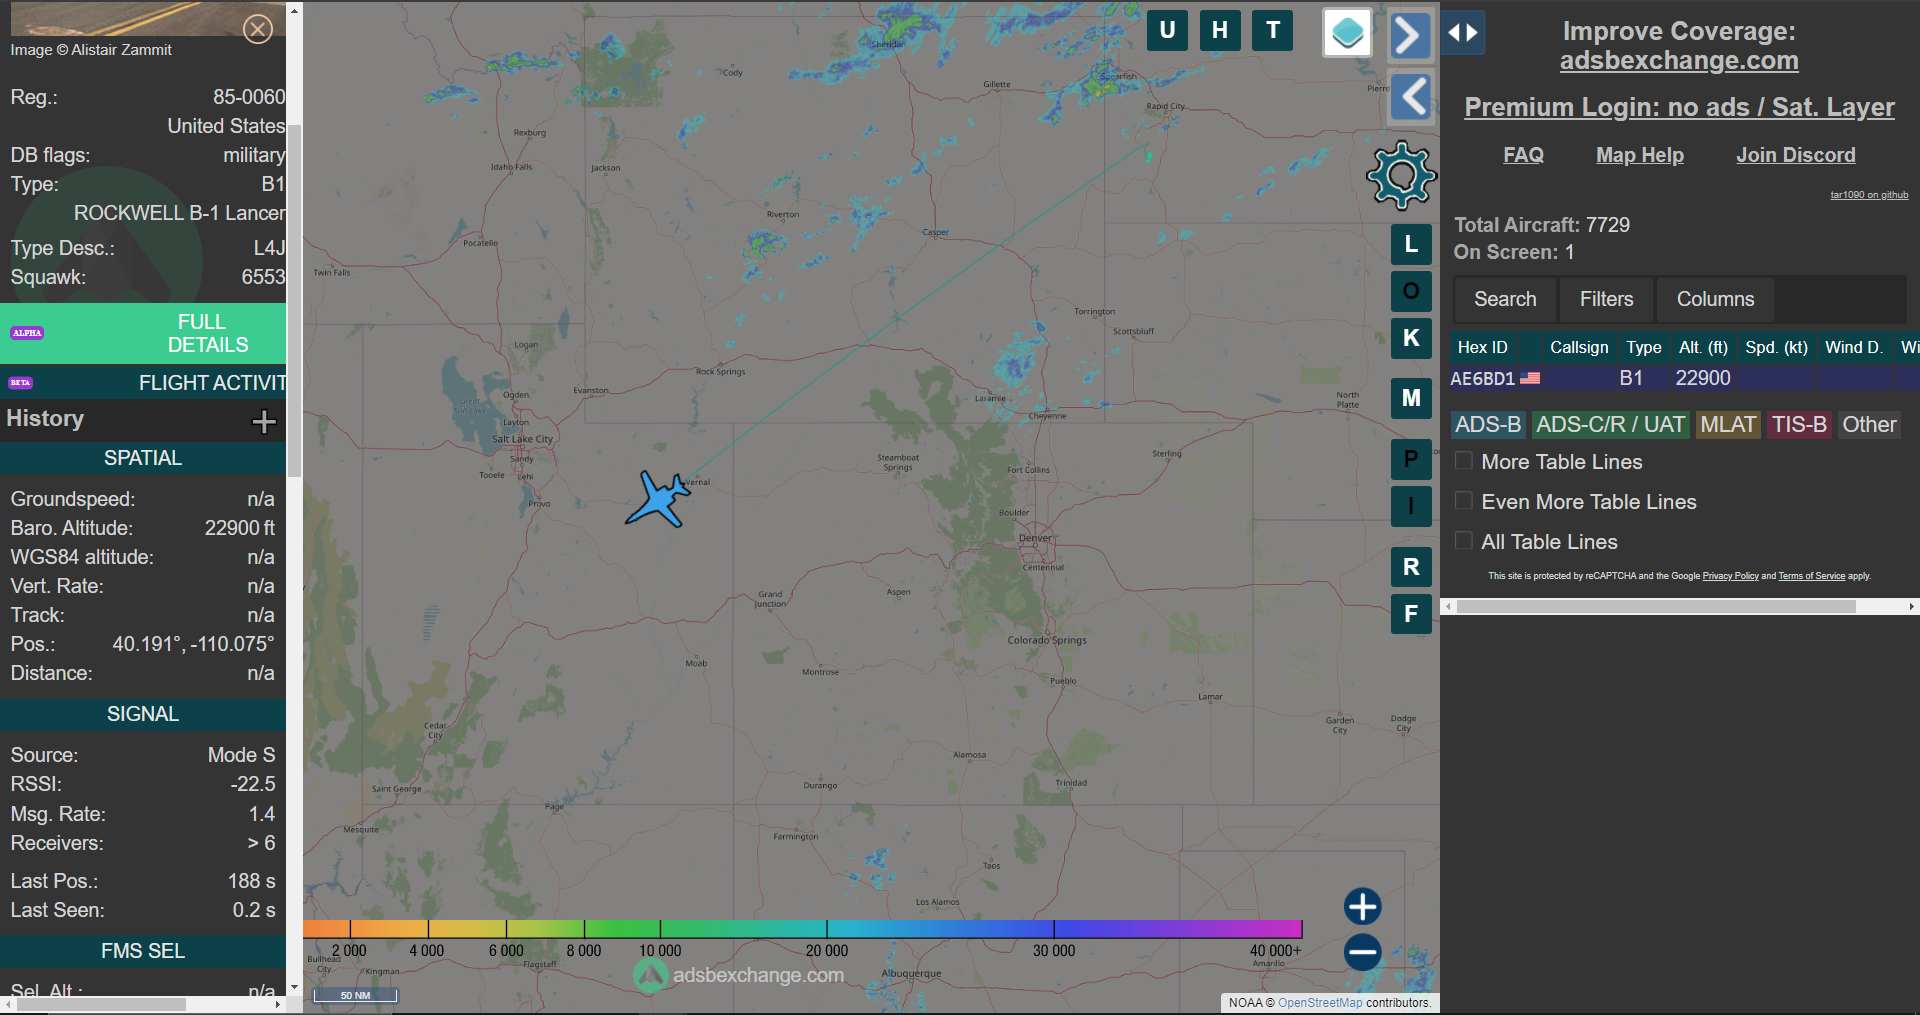Open the Privacy Policy link
The height and width of the screenshot is (1015, 1920).
pos(1730,576)
